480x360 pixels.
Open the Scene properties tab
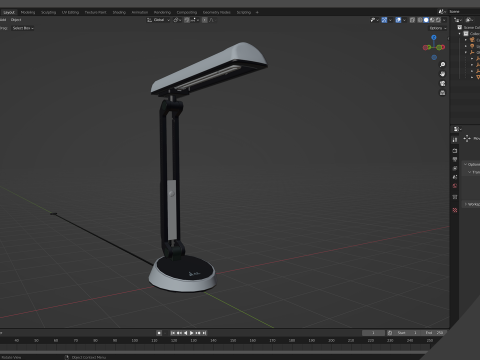click(x=455, y=177)
